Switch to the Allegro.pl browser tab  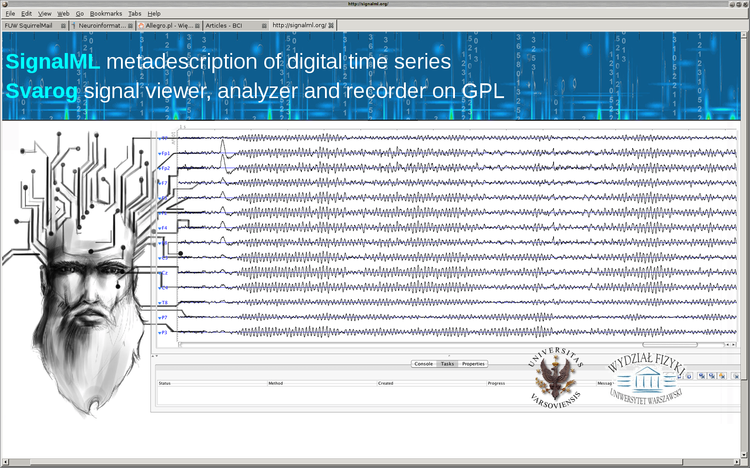pos(169,25)
